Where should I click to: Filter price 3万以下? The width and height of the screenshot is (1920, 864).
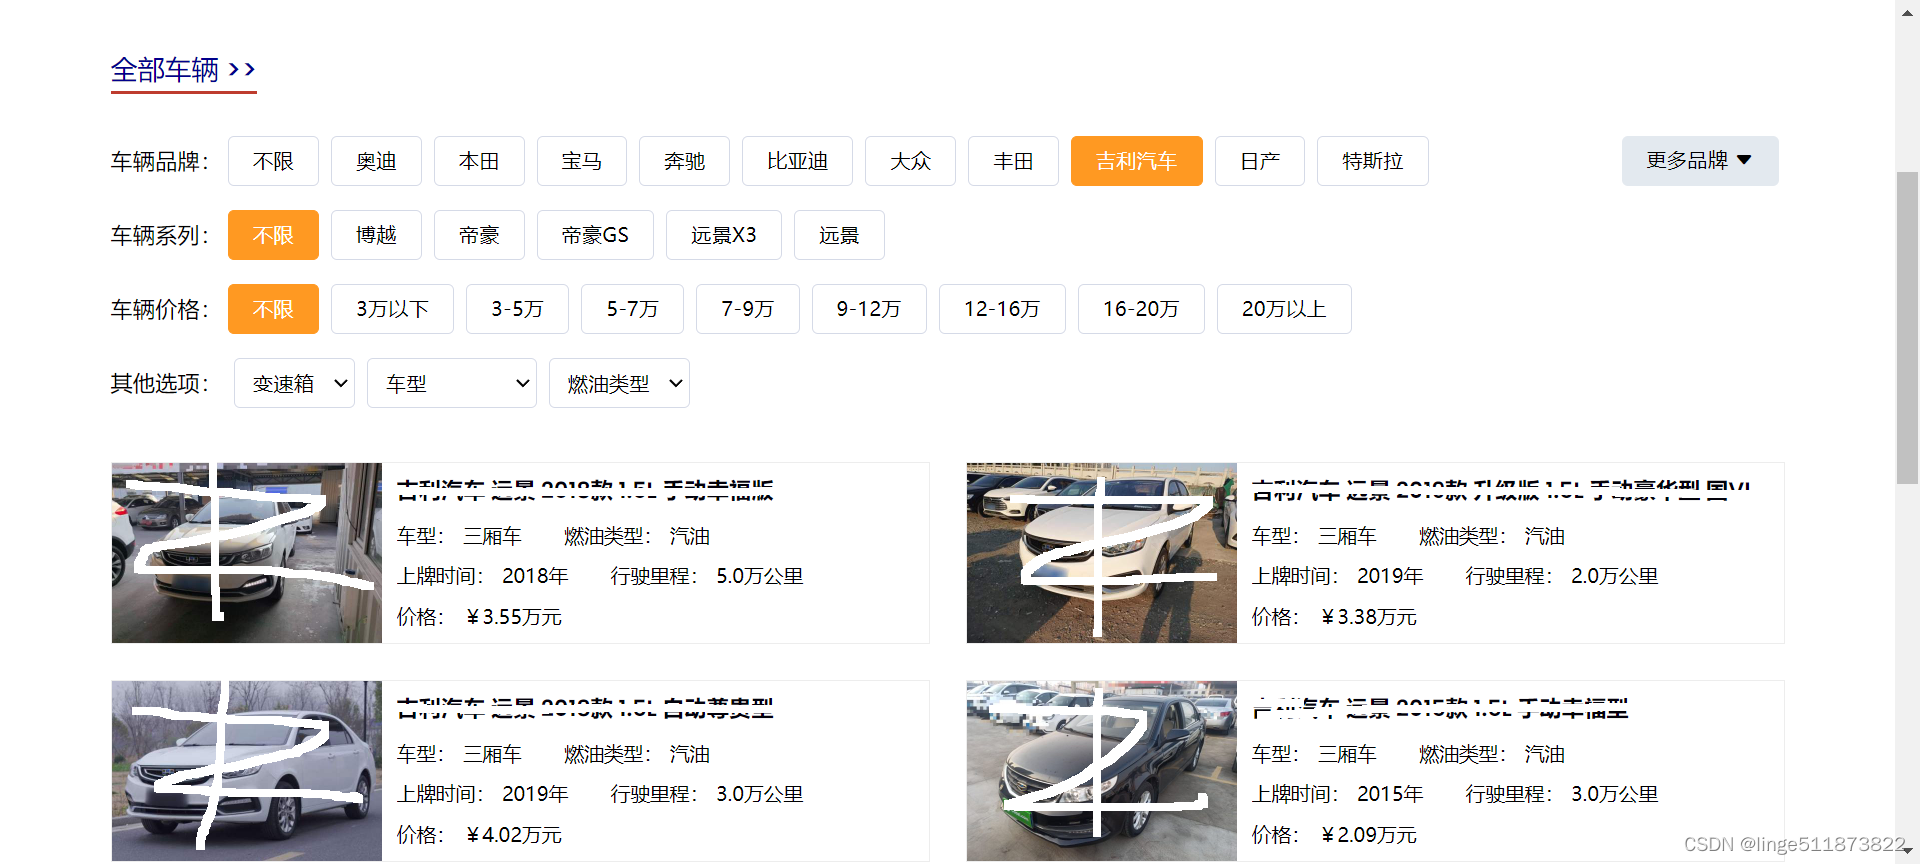click(392, 309)
